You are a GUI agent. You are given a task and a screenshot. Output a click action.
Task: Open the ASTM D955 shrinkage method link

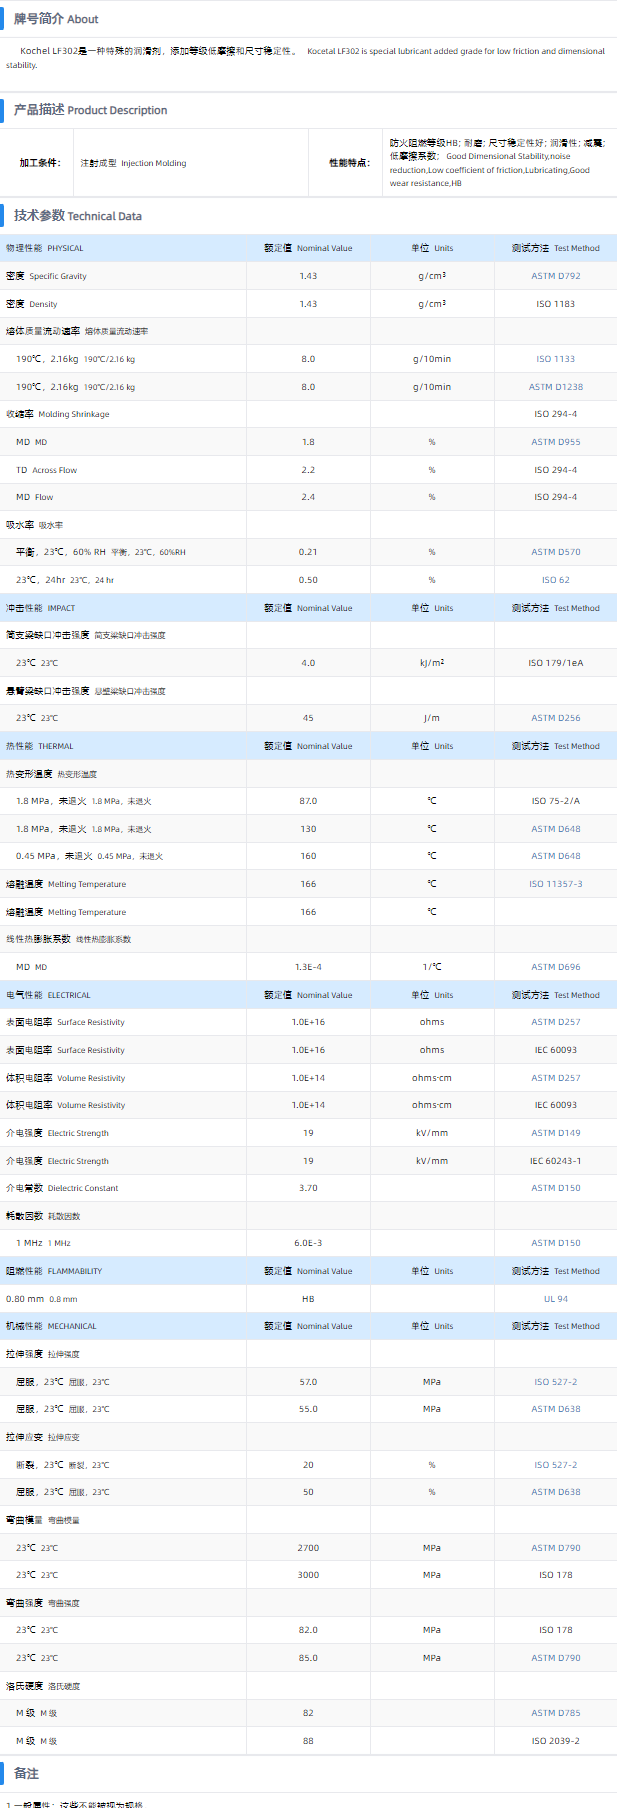[x=555, y=442]
